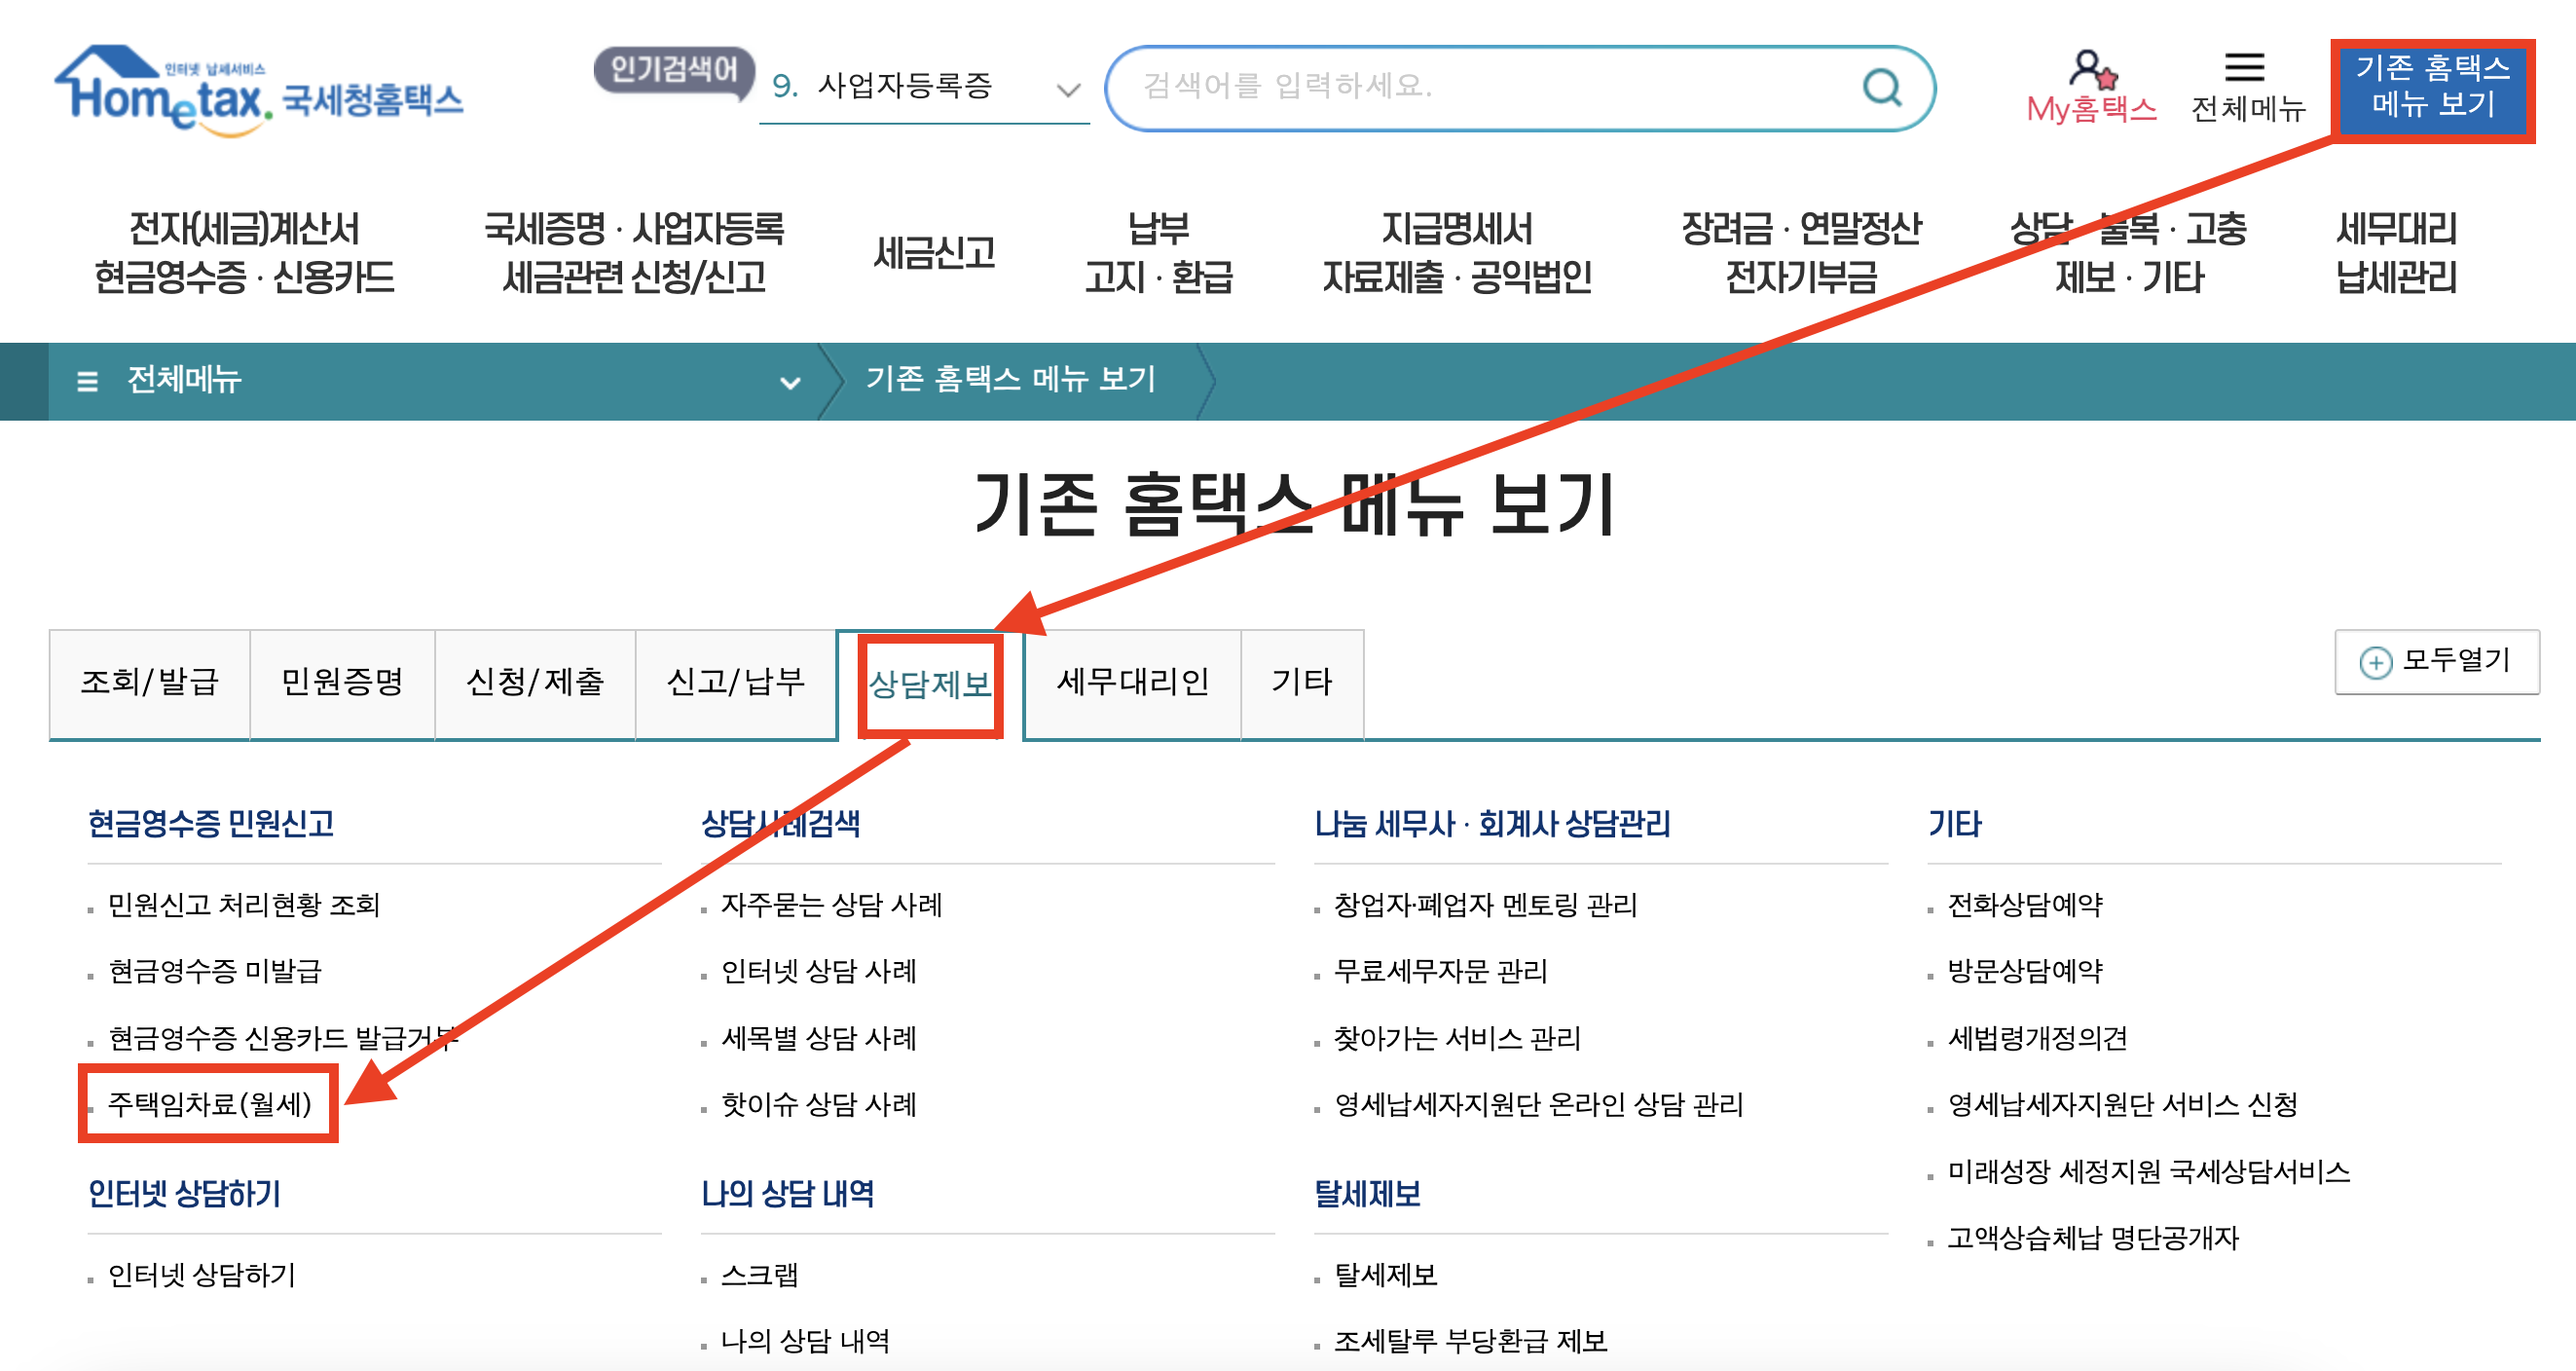The width and height of the screenshot is (2576, 1371).
Task: Click 모두열기 expand-all button
Action: (2436, 661)
